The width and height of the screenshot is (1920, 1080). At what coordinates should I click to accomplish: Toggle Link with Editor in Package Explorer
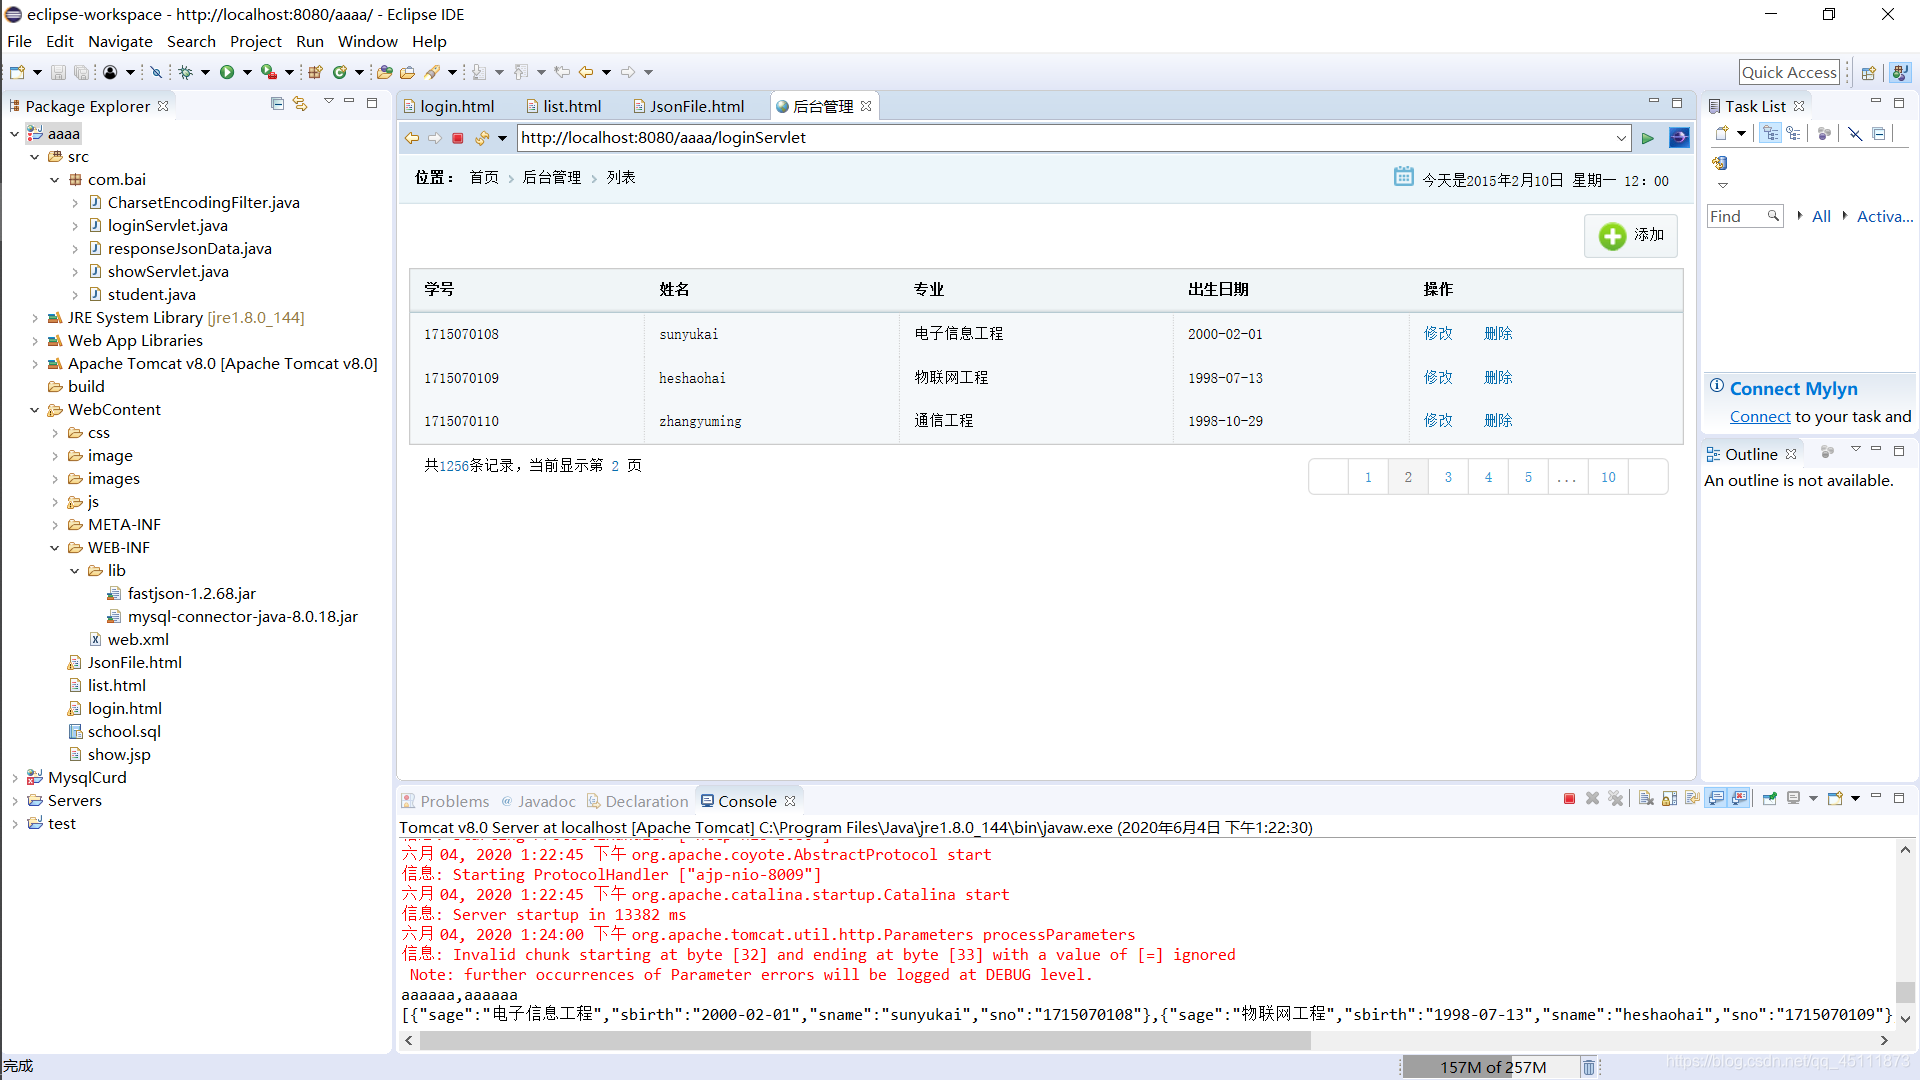pos(300,104)
